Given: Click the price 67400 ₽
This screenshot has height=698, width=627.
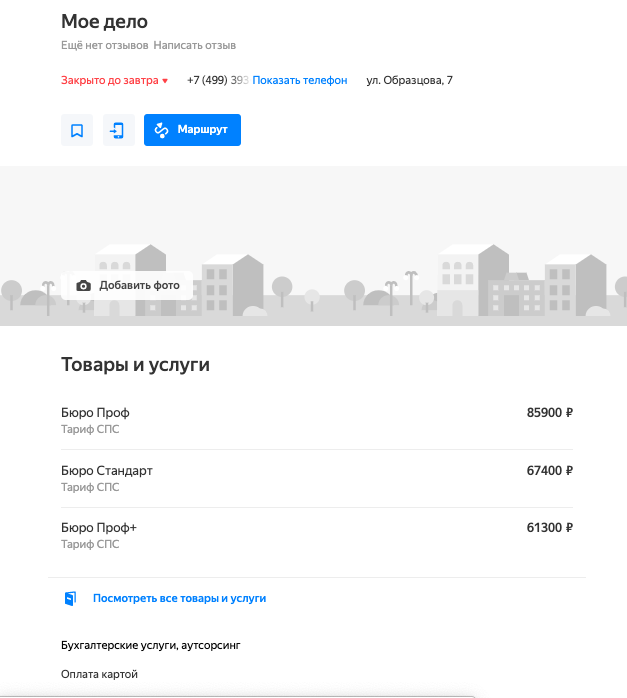Looking at the screenshot, I should 550,471.
